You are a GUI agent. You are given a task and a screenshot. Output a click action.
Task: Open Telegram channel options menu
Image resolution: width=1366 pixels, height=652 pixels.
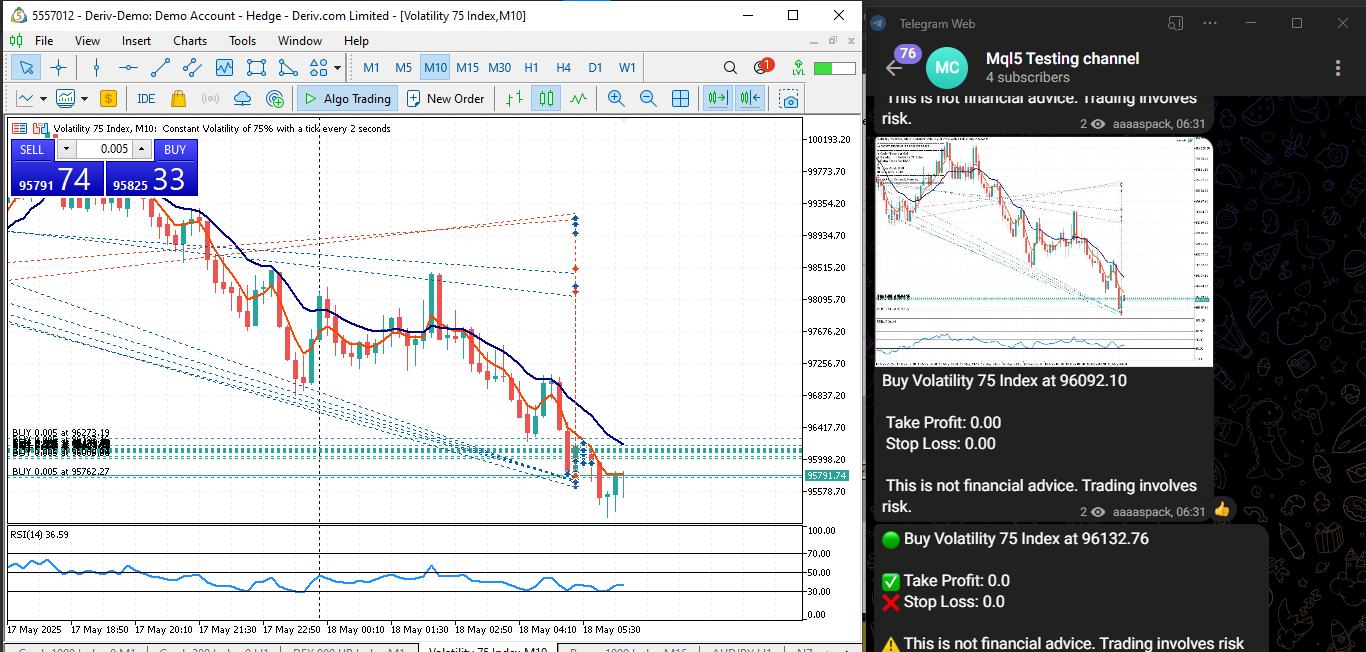(x=1338, y=68)
